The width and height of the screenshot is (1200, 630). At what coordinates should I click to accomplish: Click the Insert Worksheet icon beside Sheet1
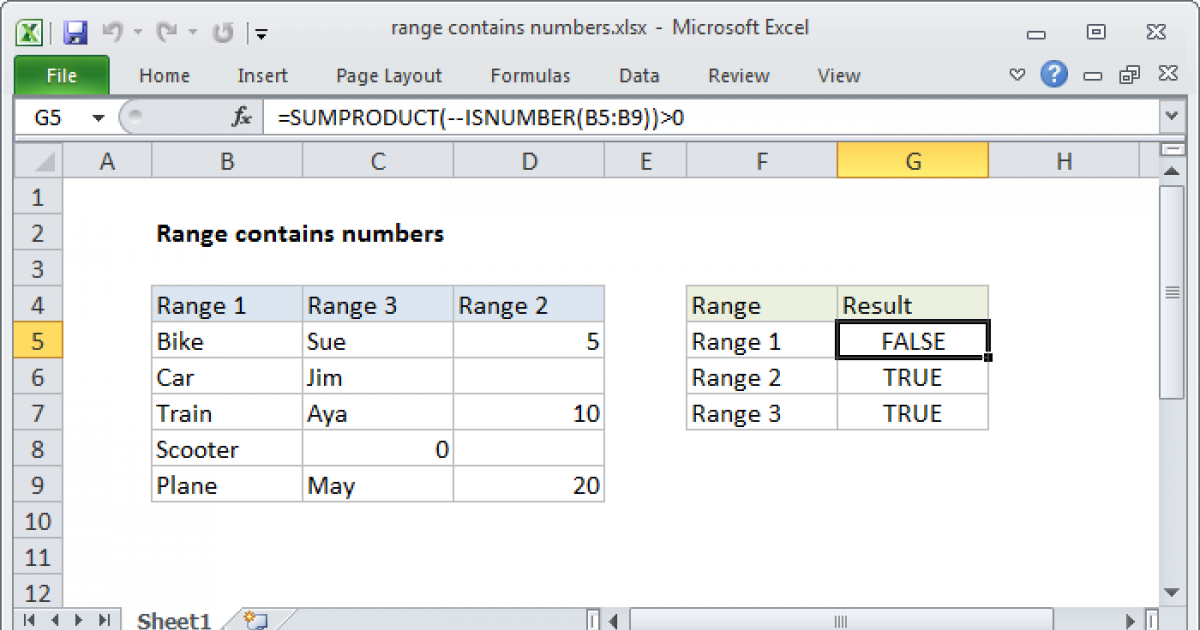coord(255,620)
